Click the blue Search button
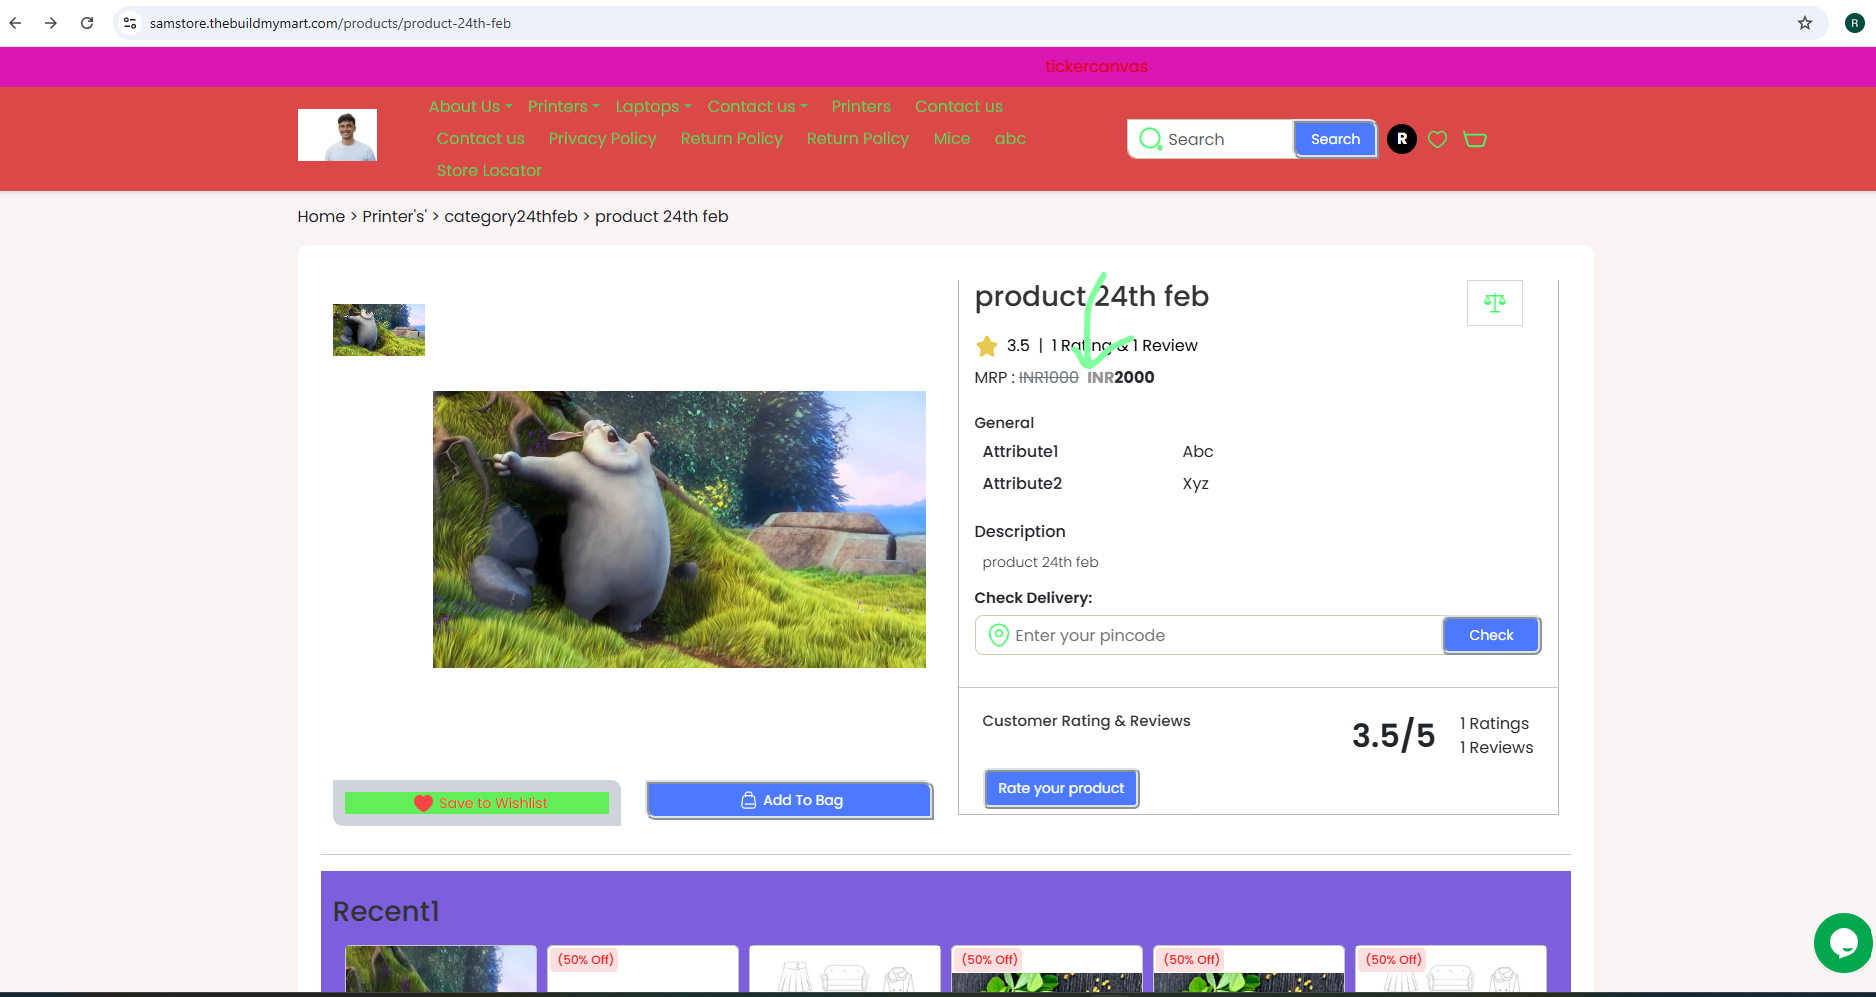The image size is (1876, 997). tap(1335, 139)
